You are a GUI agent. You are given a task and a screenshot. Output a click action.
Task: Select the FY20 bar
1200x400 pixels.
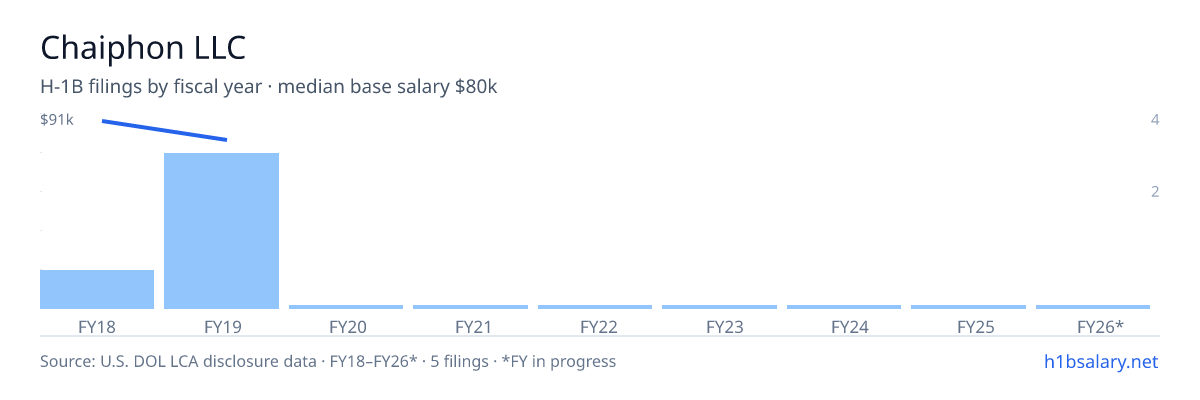pyautogui.click(x=346, y=307)
